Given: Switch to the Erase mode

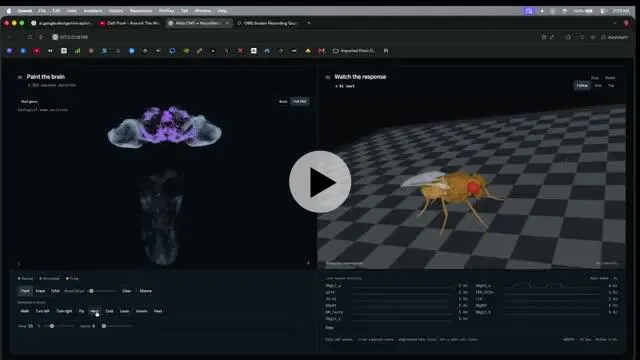Looking at the screenshot, I should [40, 291].
